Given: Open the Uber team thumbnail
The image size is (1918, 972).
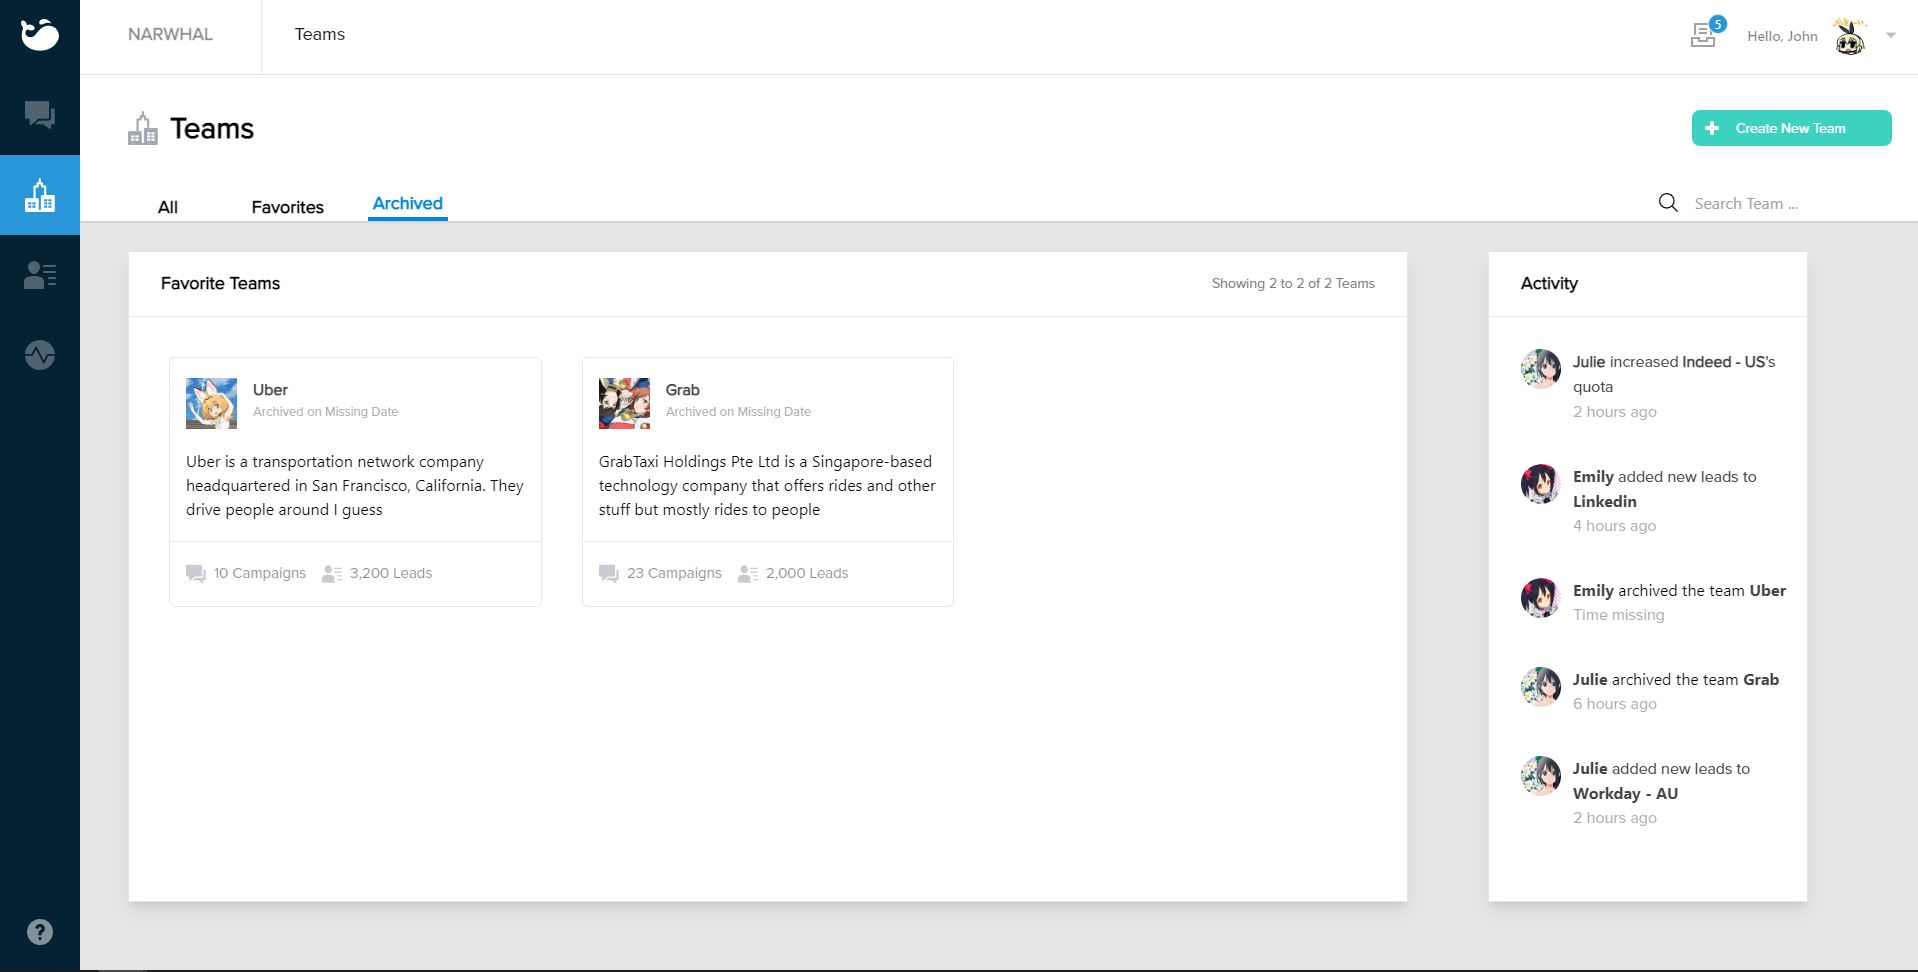Looking at the screenshot, I should tap(211, 403).
